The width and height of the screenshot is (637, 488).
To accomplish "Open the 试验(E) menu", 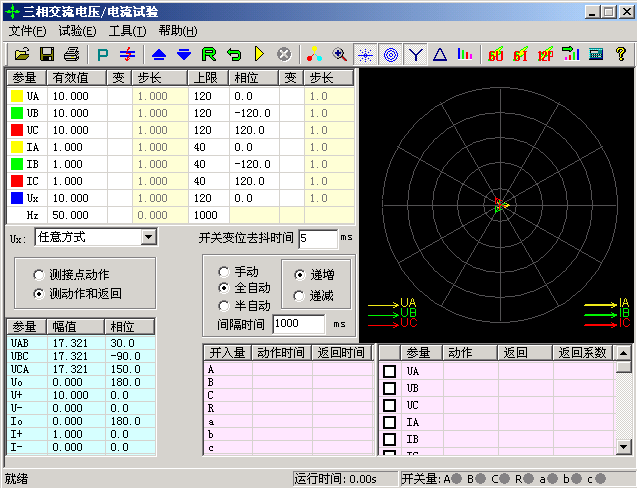I will (77, 31).
